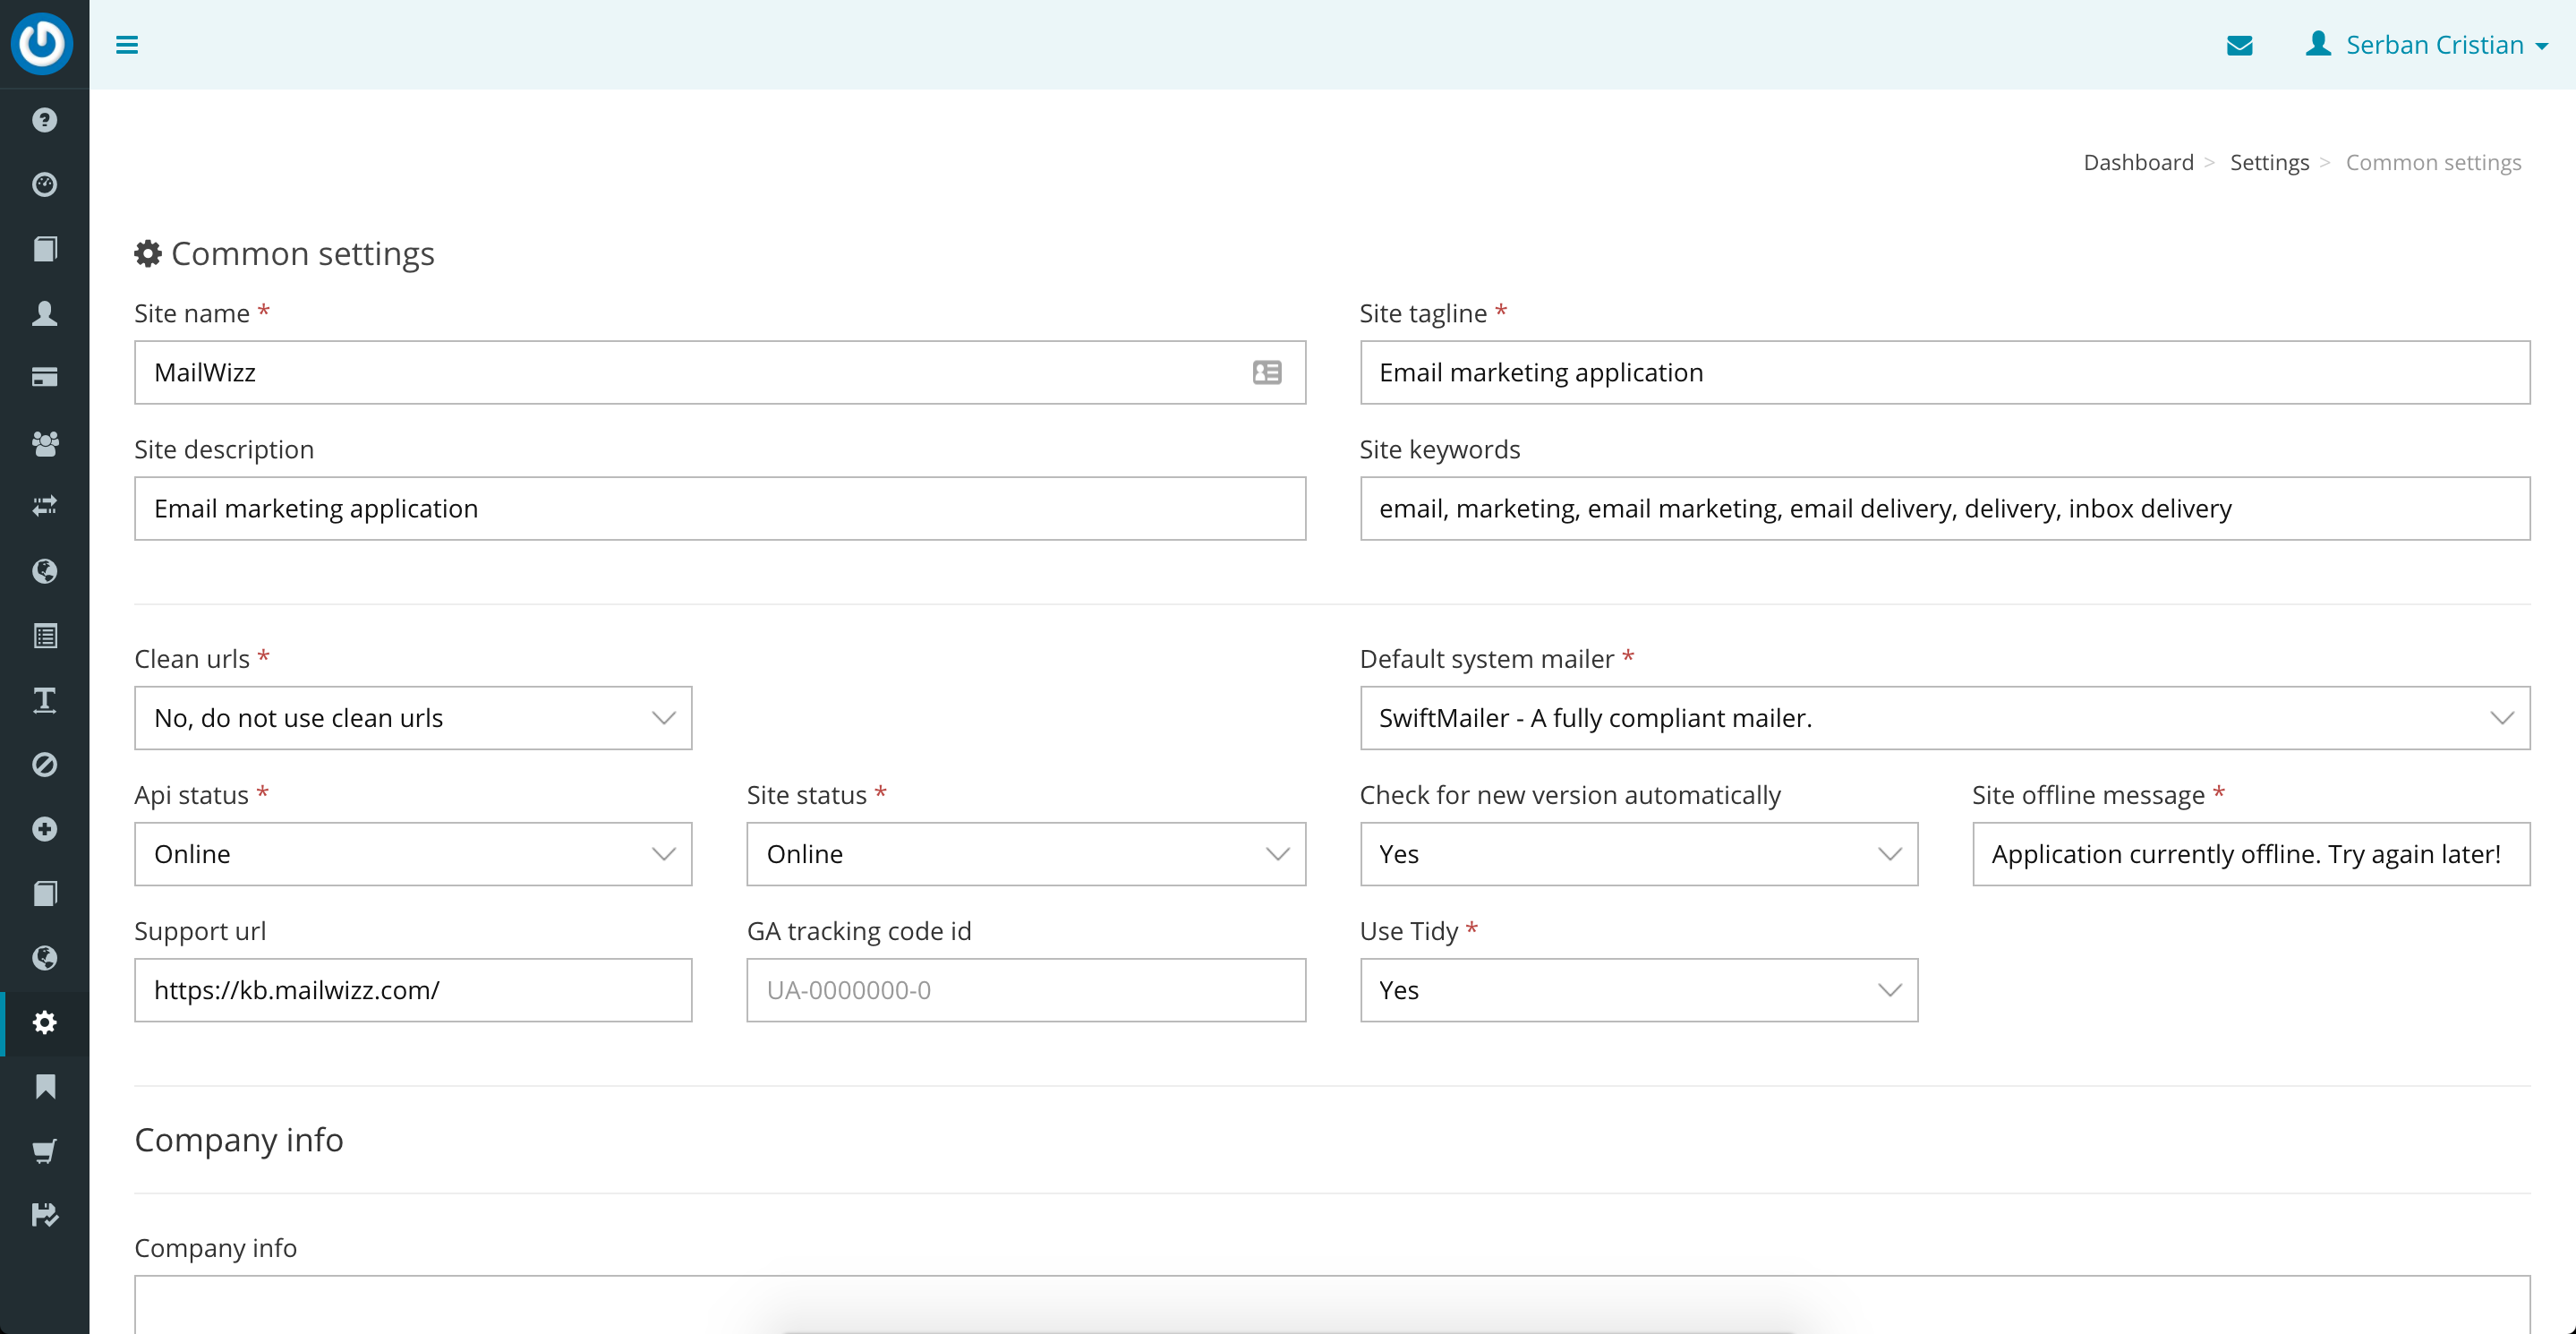The width and height of the screenshot is (2576, 1334).
Task: Open the blacklist ban-symbol sidebar icon
Action: (x=44, y=765)
